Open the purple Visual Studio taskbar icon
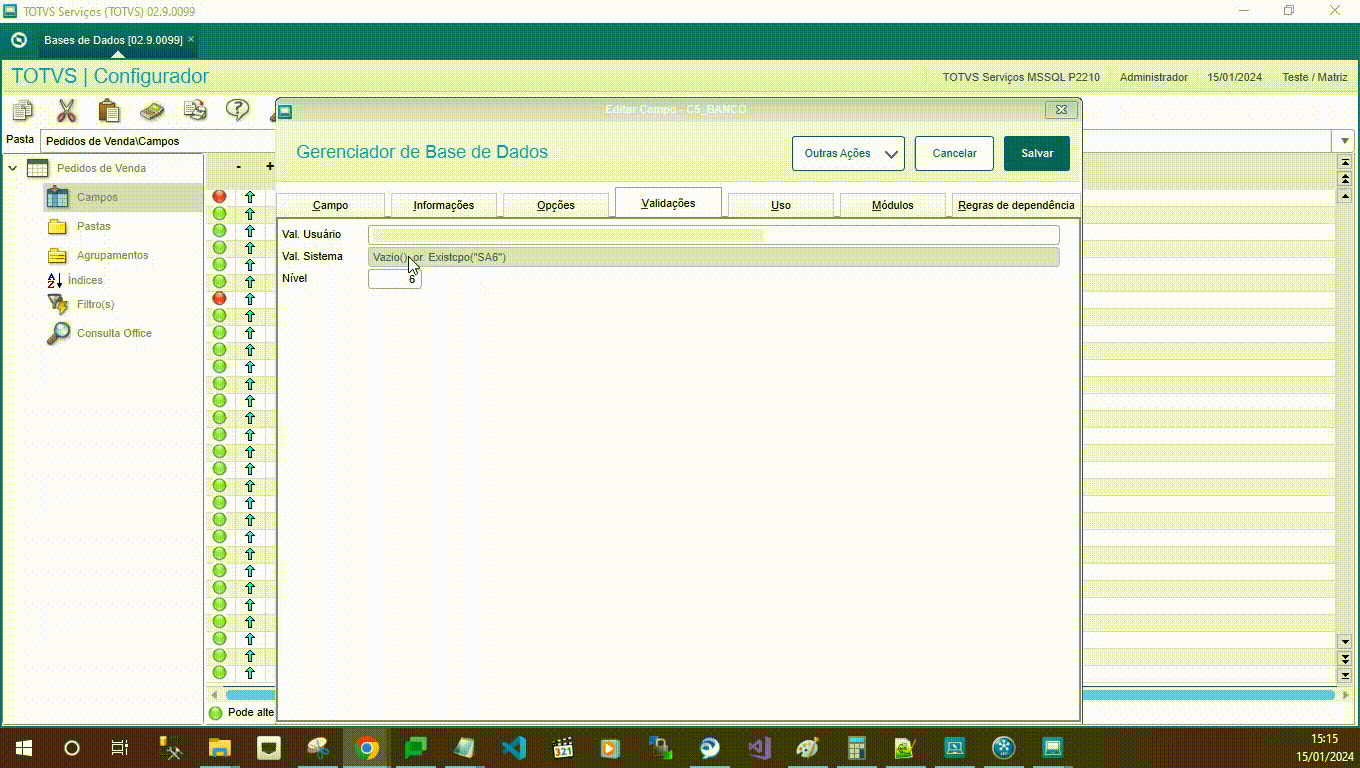 point(759,747)
